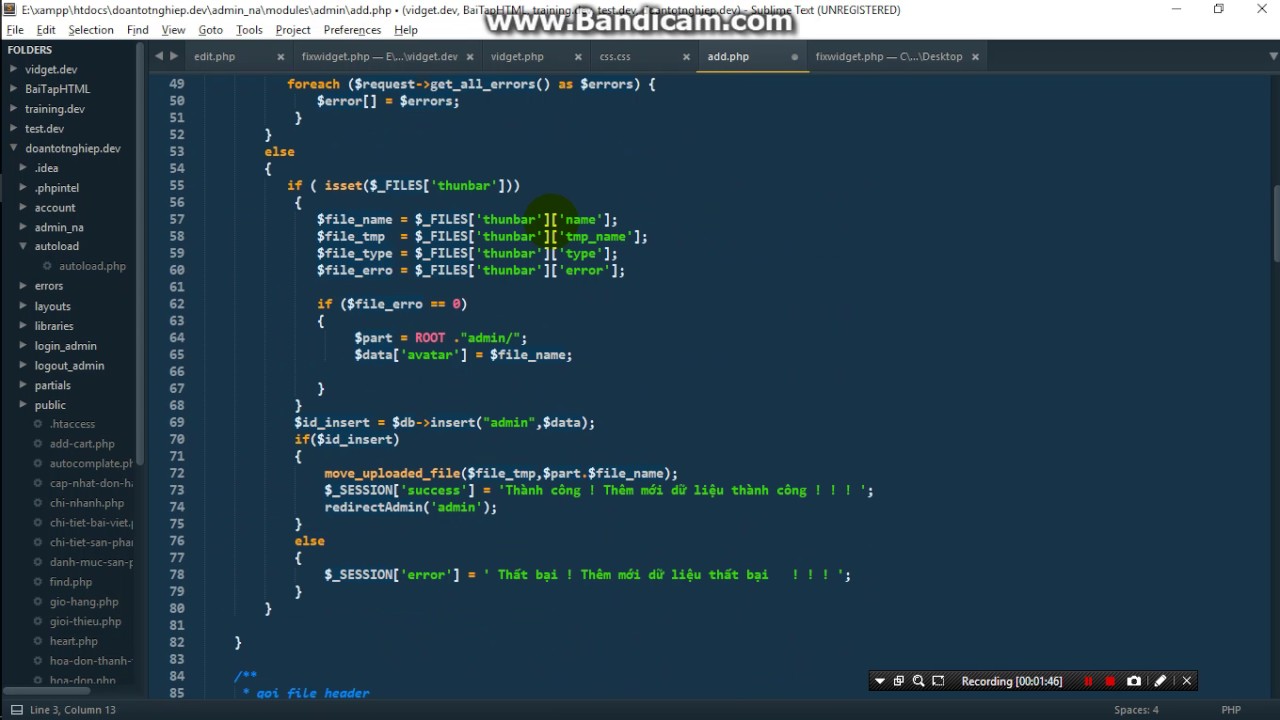Open .htaccess file in sidebar
This screenshot has height=720, width=1280.
coord(72,424)
